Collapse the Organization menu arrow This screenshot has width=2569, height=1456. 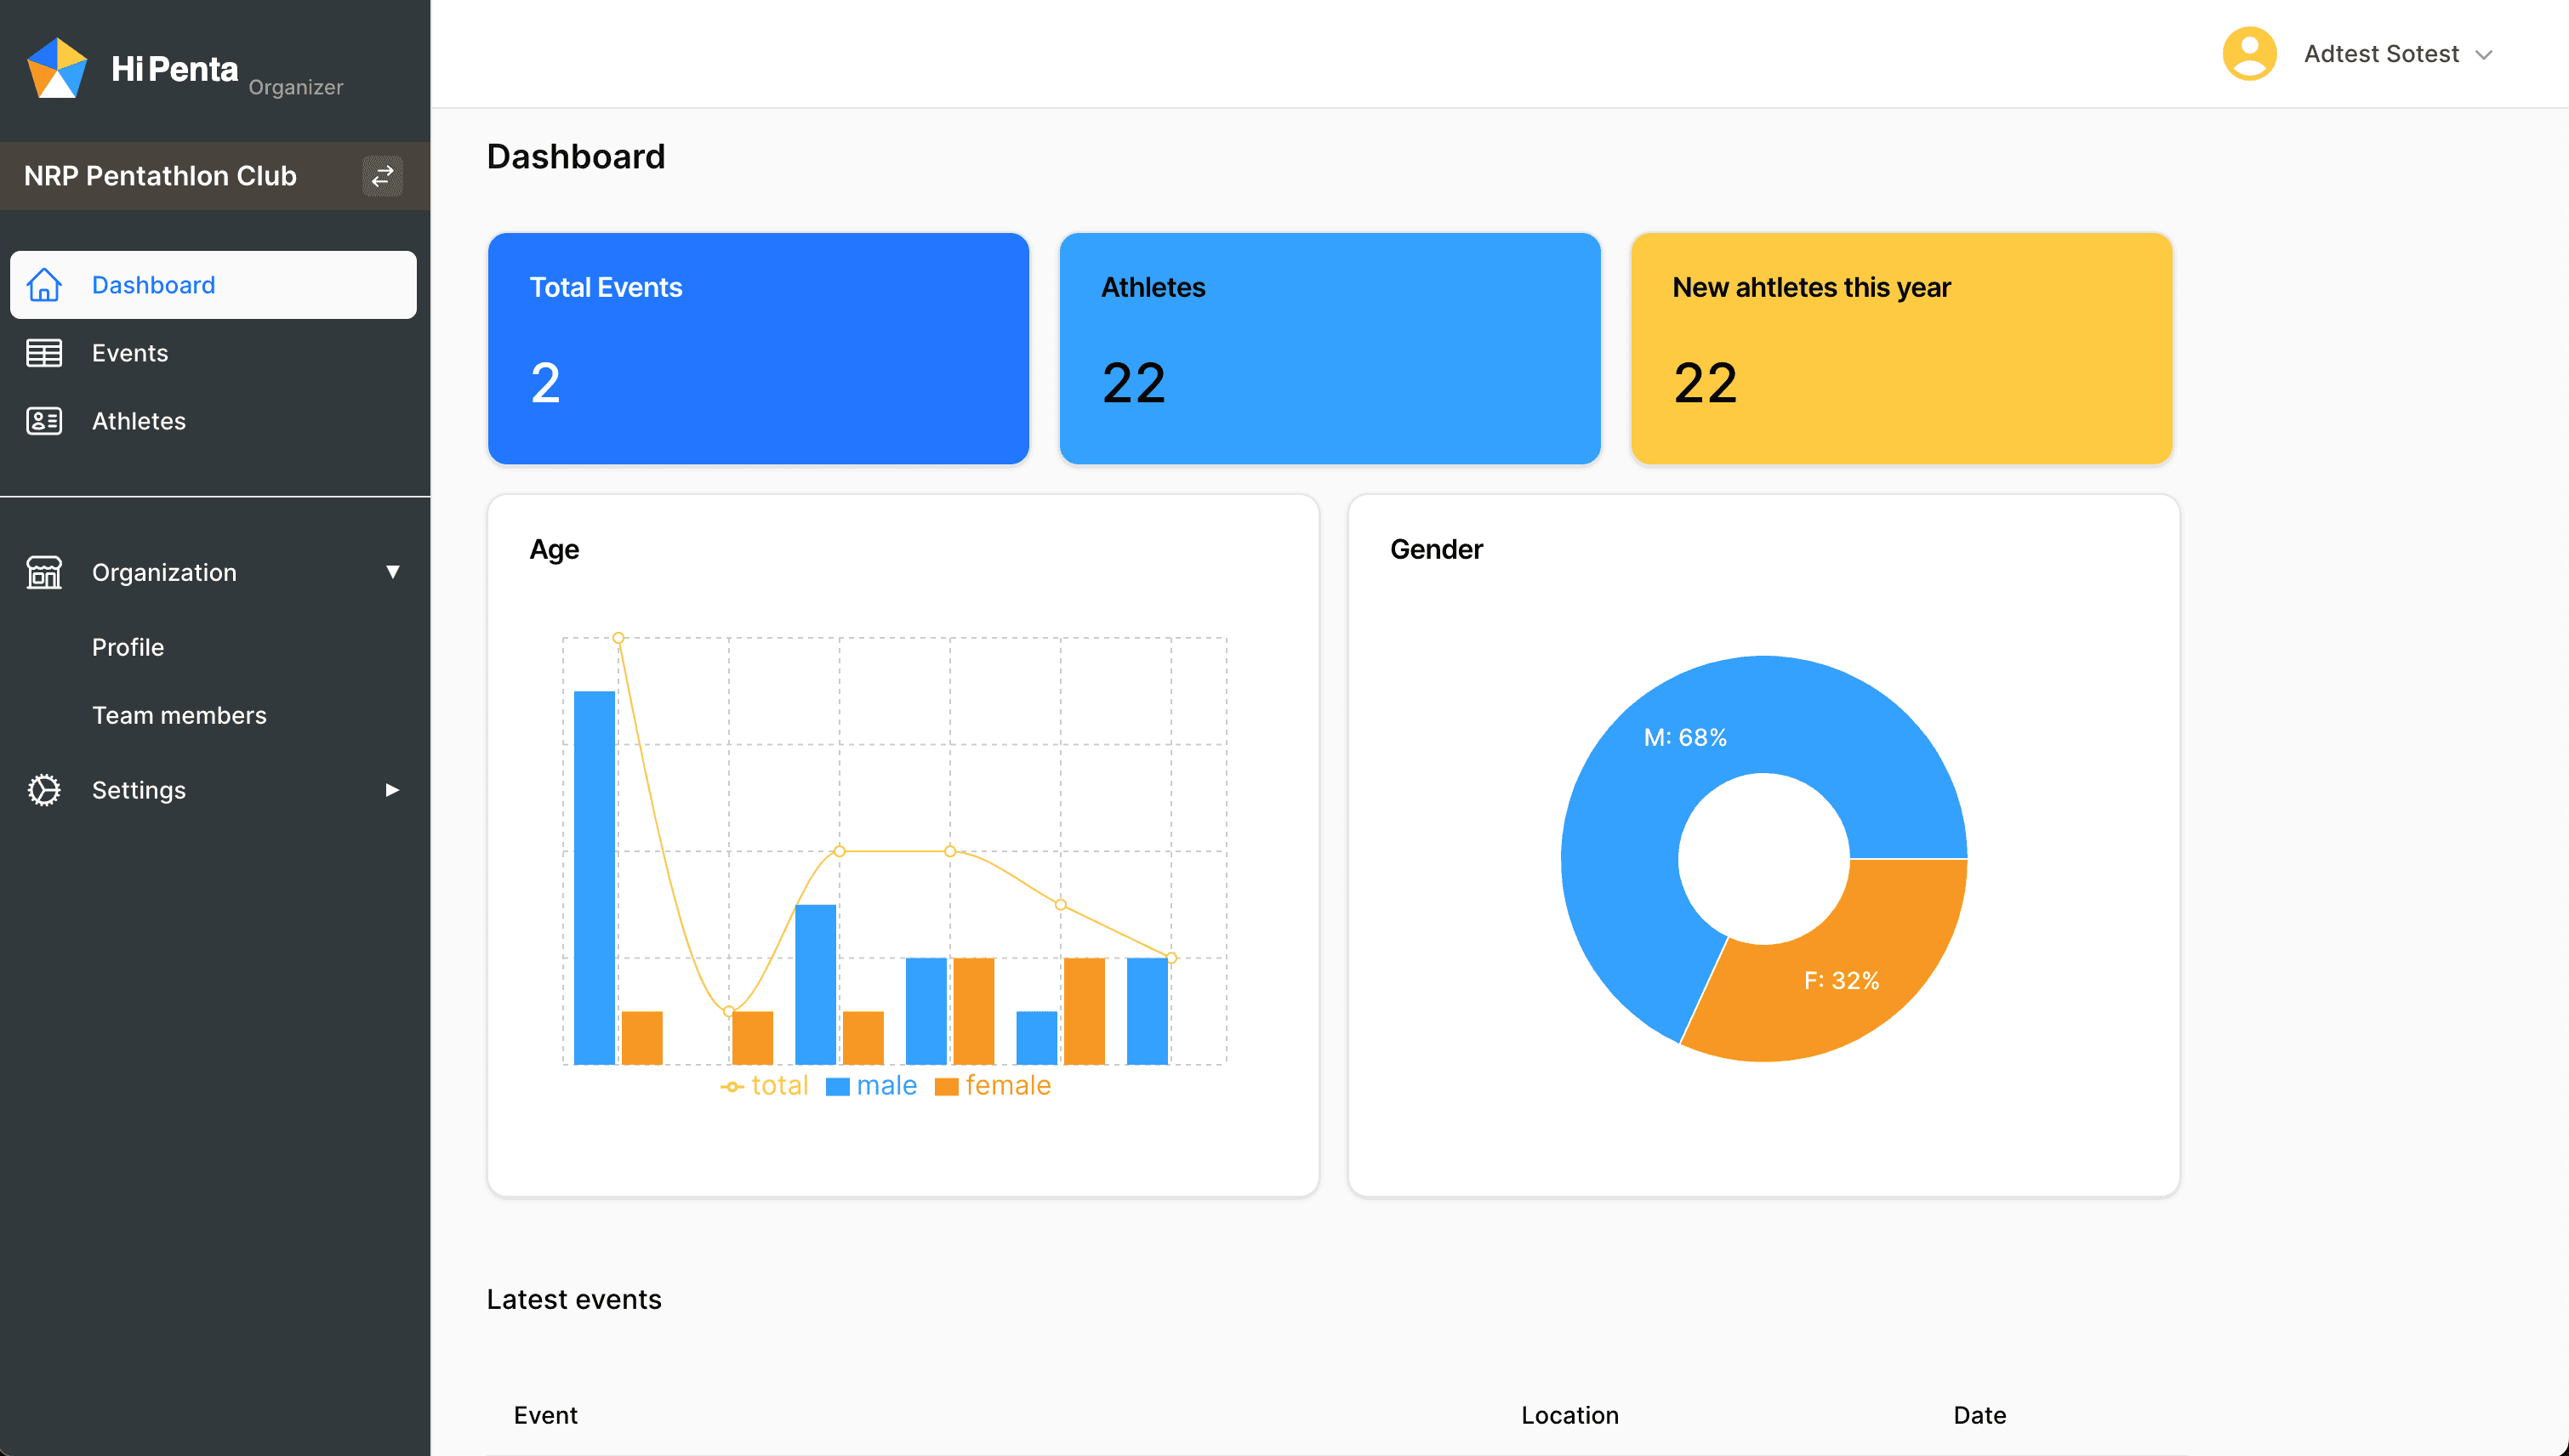click(392, 572)
